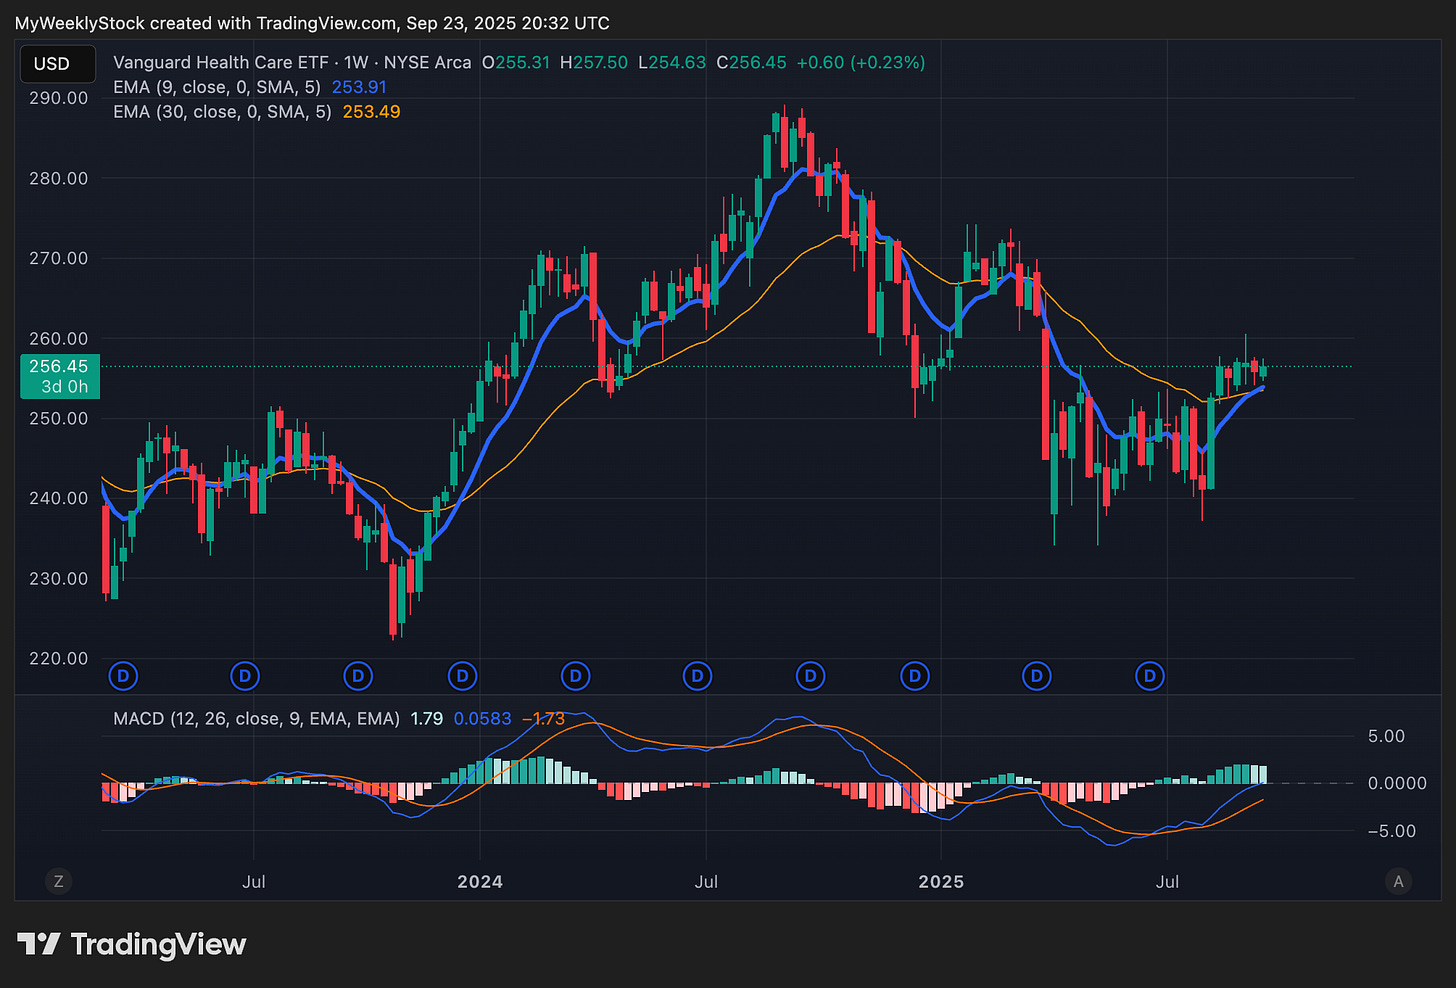The width and height of the screenshot is (1456, 988).
Task: Click the 290.00 price axis label
Action: tap(58, 98)
